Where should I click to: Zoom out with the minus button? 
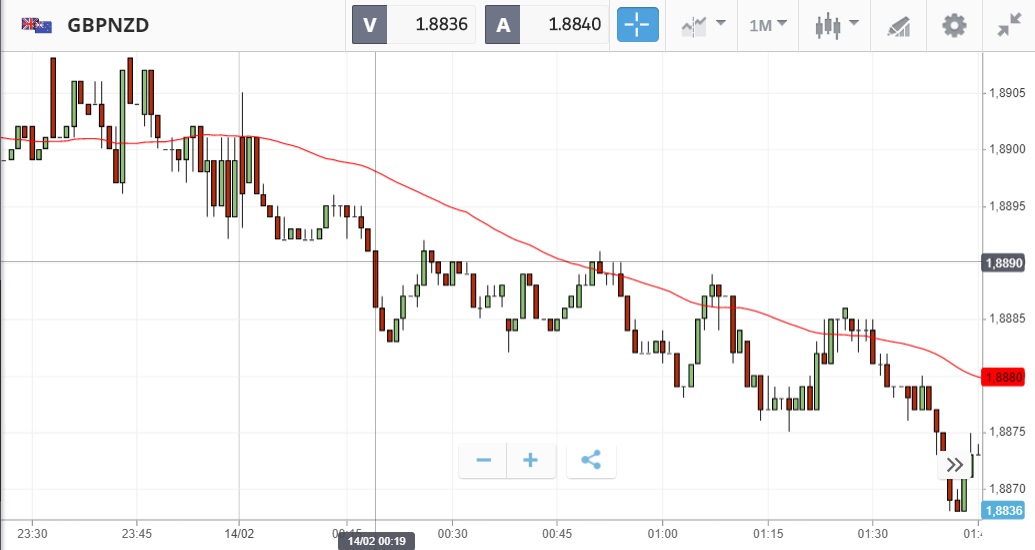483,460
